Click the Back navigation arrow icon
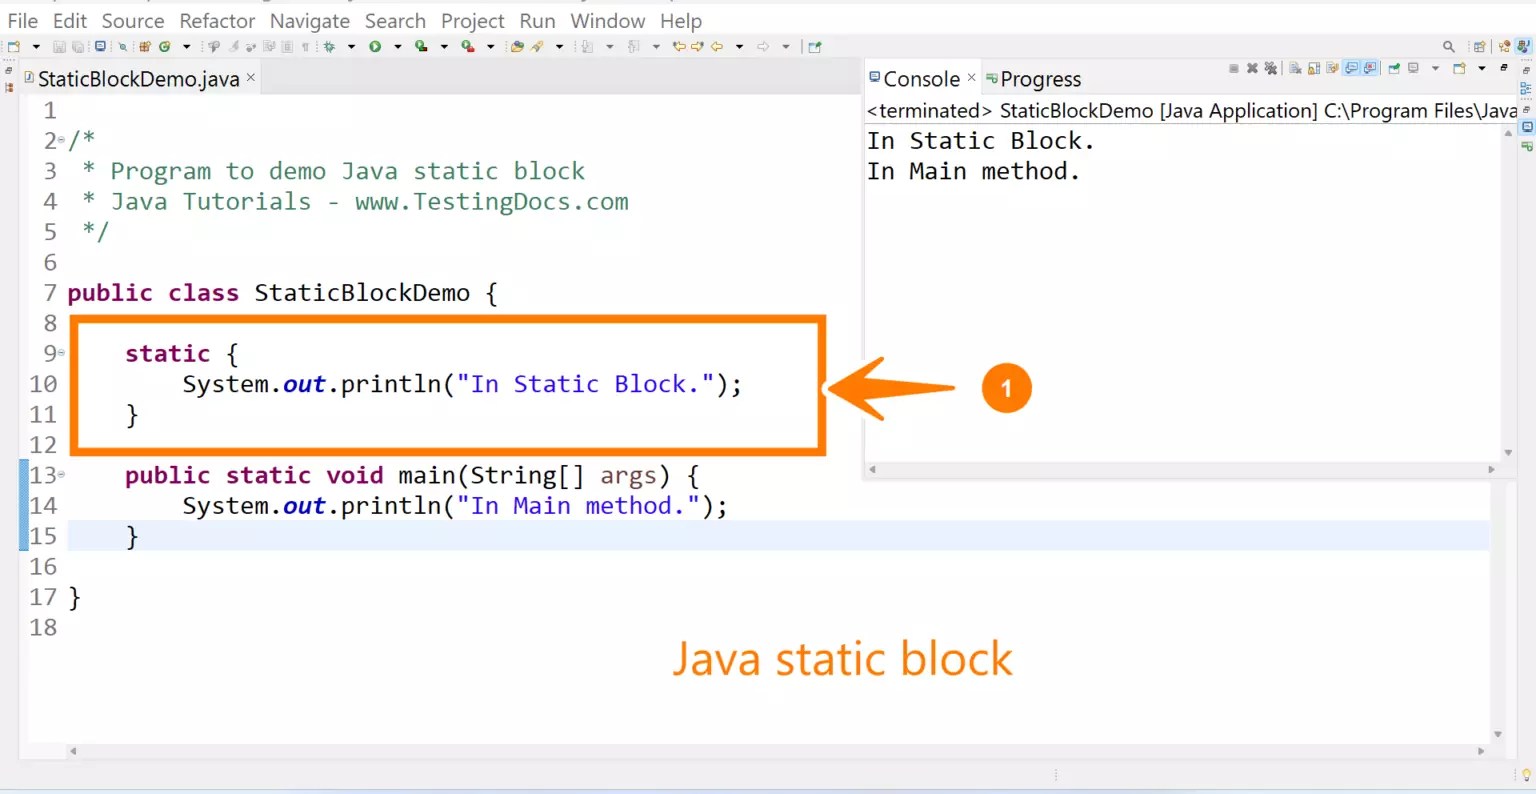The height and width of the screenshot is (794, 1536). click(x=717, y=46)
